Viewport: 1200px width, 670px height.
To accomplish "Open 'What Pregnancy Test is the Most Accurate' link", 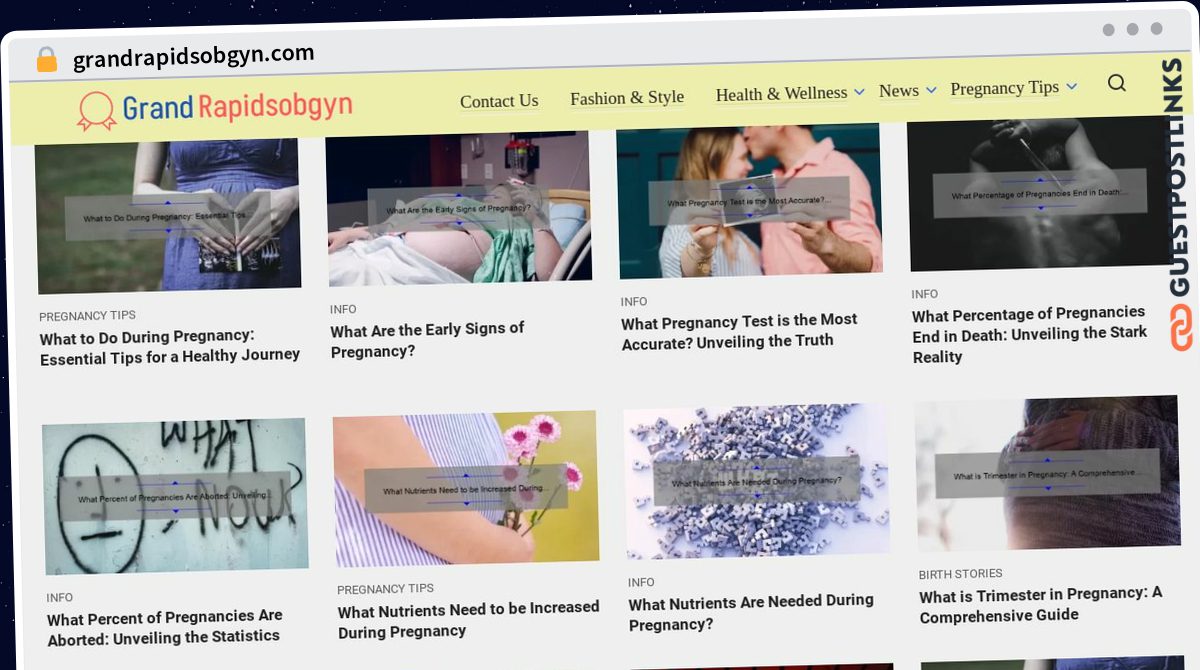I will coord(739,331).
